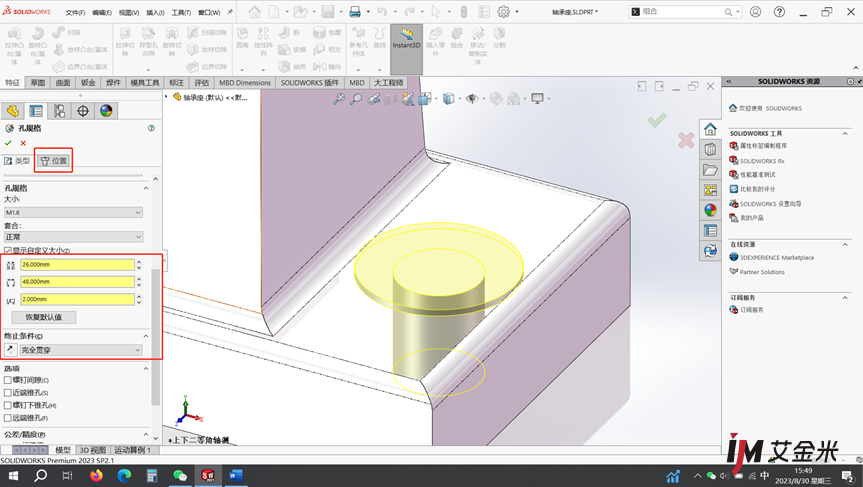Viewport: 863px width, 487px height.
Task: Open Partner Solutions link
Action: coord(762,272)
